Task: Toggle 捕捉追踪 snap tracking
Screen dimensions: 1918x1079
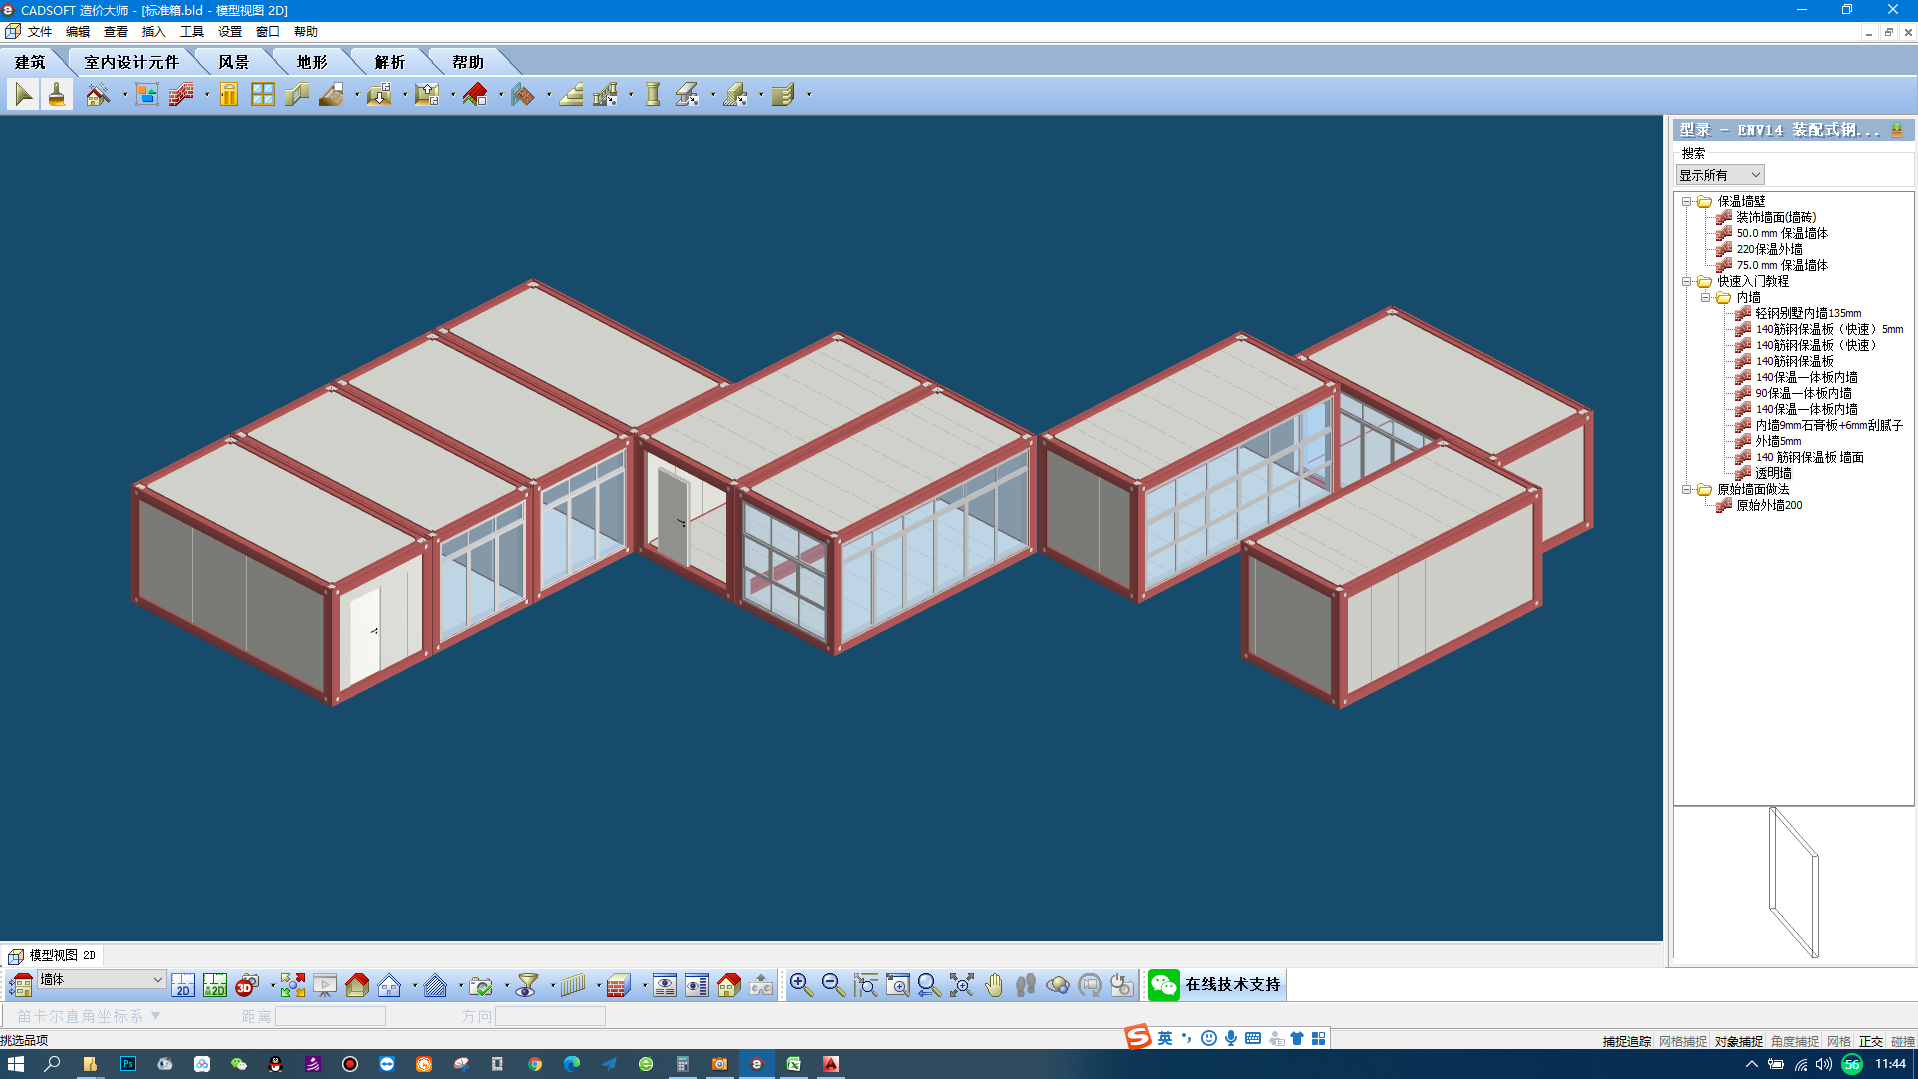Action: point(1627,1041)
